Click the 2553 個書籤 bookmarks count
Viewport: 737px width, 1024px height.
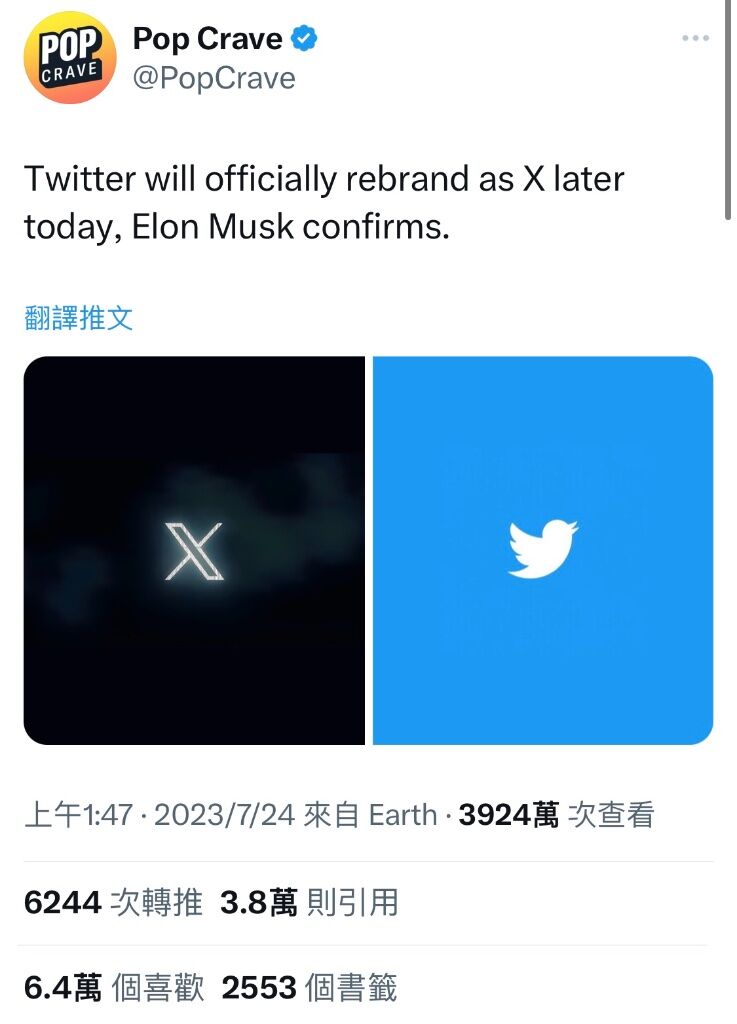pyautogui.click(x=309, y=987)
